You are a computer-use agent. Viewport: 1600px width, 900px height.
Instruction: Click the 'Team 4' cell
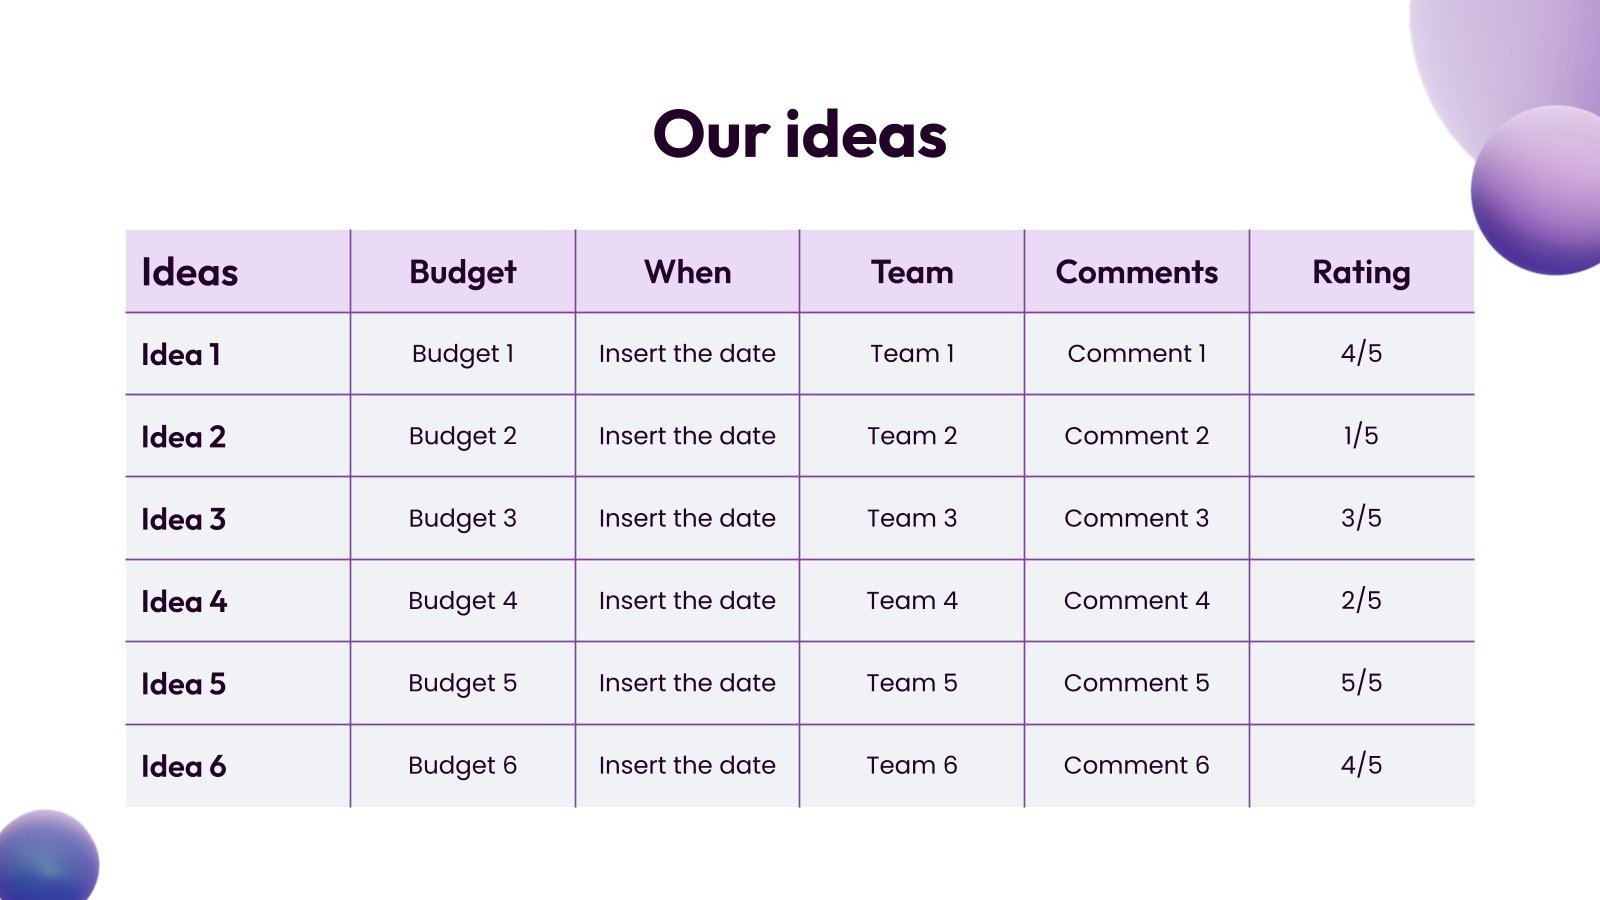(912, 600)
